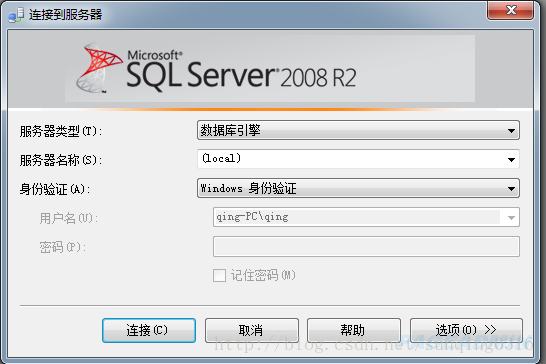The width and height of the screenshot is (546, 364).
Task: Click the 身份验证(A) label
Action: pos(55,189)
